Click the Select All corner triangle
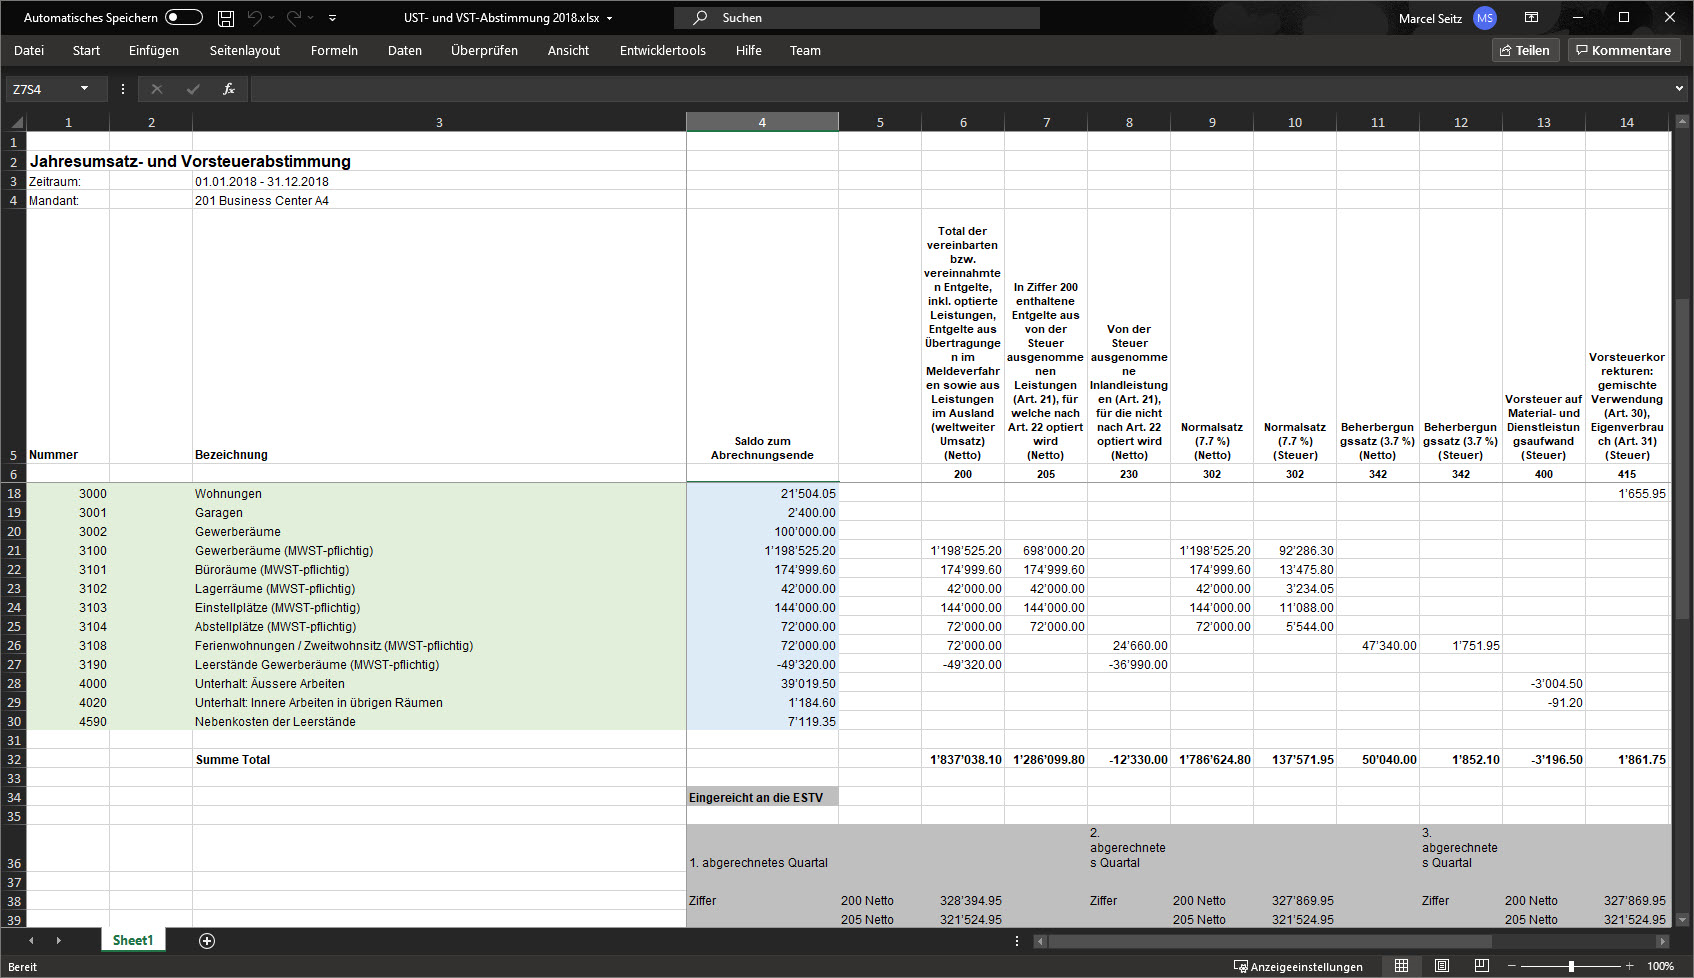The width and height of the screenshot is (1694, 978). pos(16,122)
